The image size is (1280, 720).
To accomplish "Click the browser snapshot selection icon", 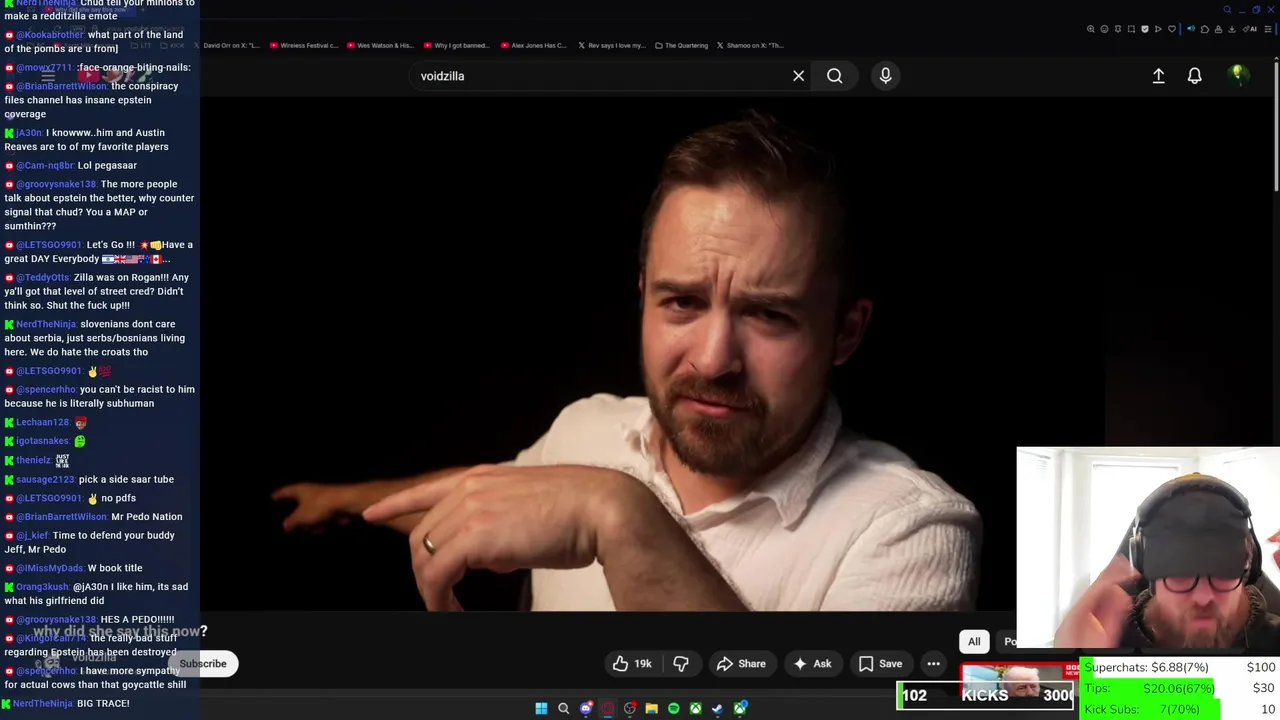I will 1131,29.
